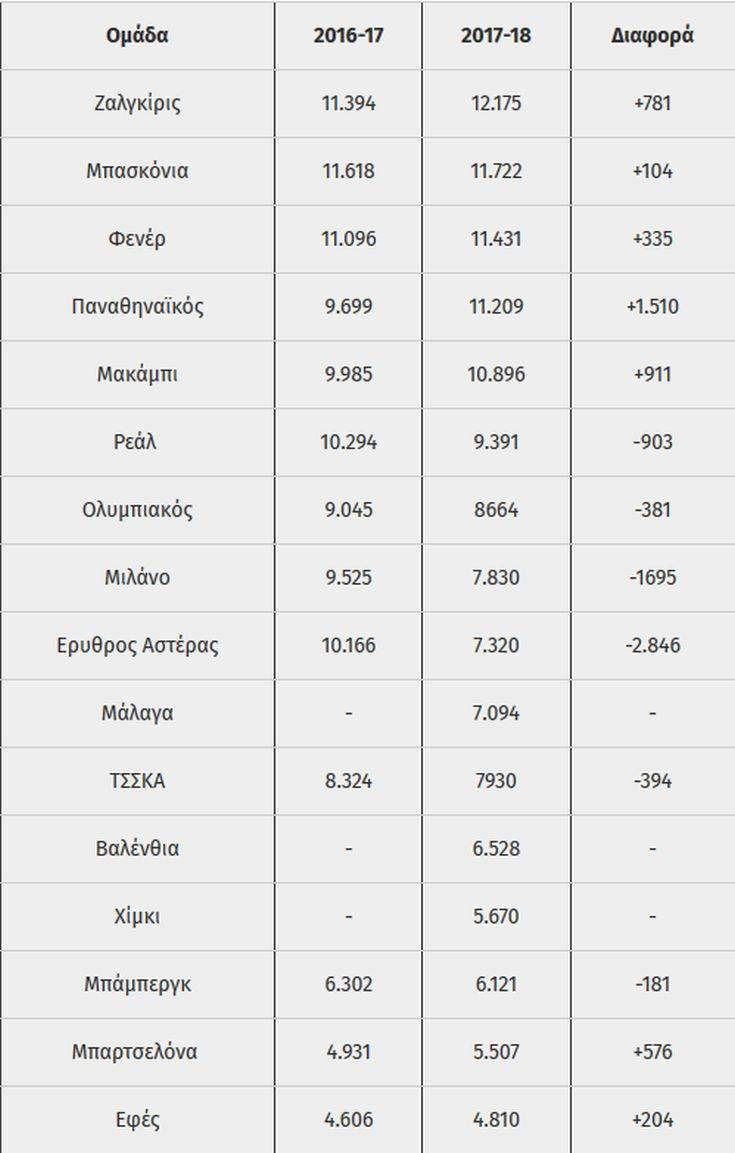Click the Μπαρτσελόνα team name
Screen dimensions: 735x1153
[137, 1052]
